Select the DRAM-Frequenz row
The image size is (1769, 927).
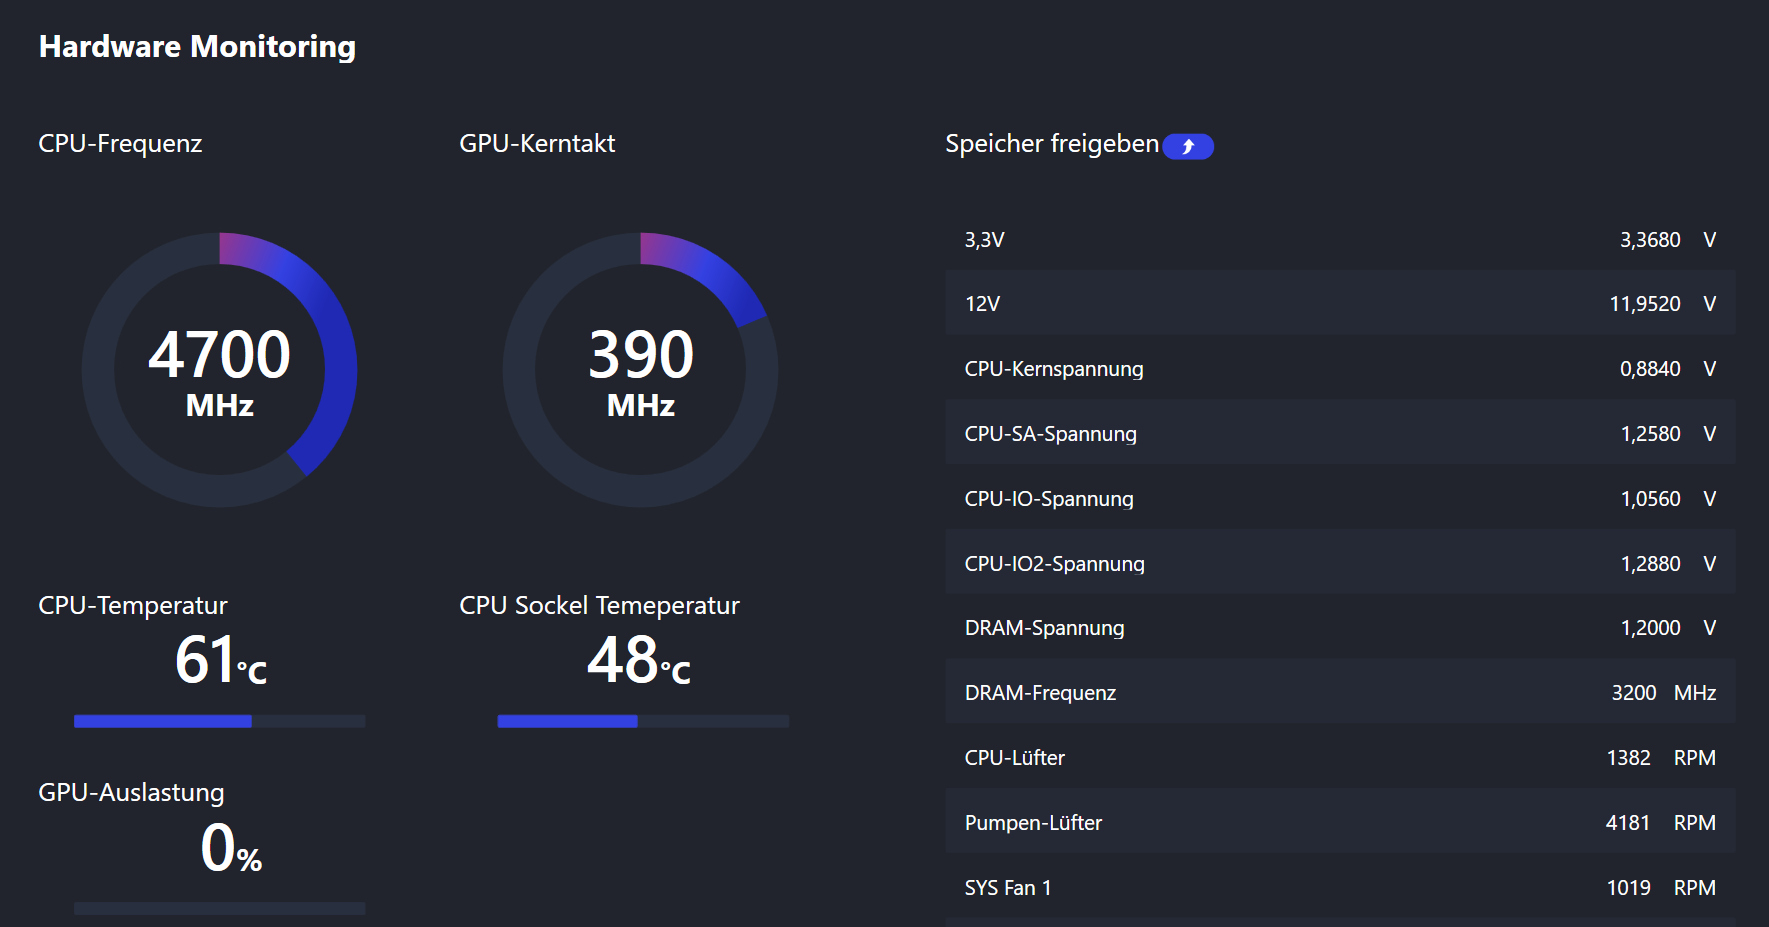tap(1340, 693)
